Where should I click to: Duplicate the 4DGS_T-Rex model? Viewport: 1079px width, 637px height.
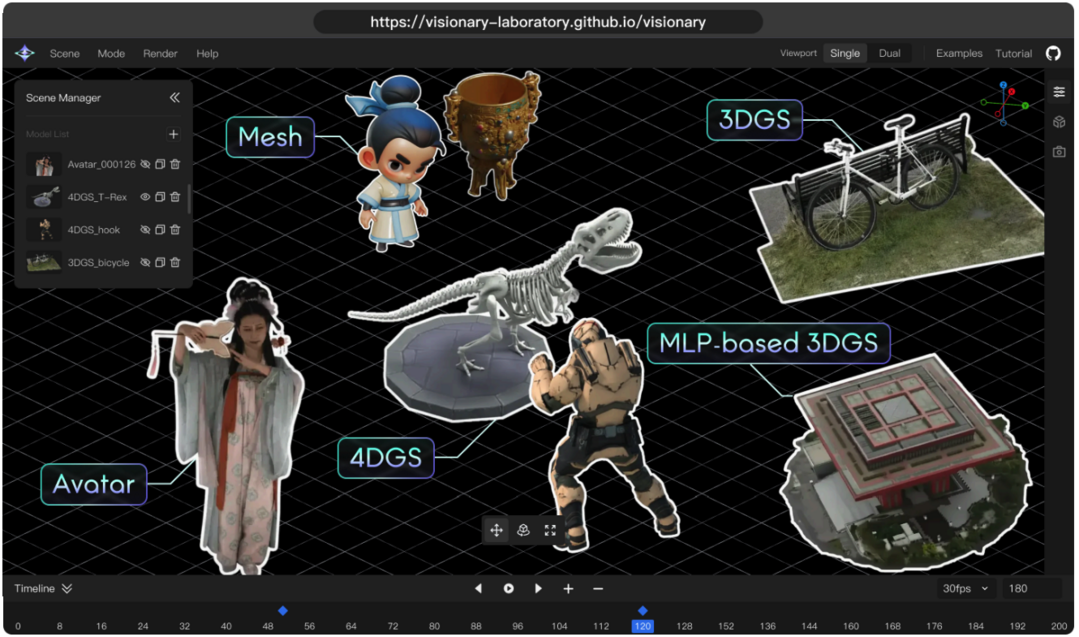coord(159,197)
